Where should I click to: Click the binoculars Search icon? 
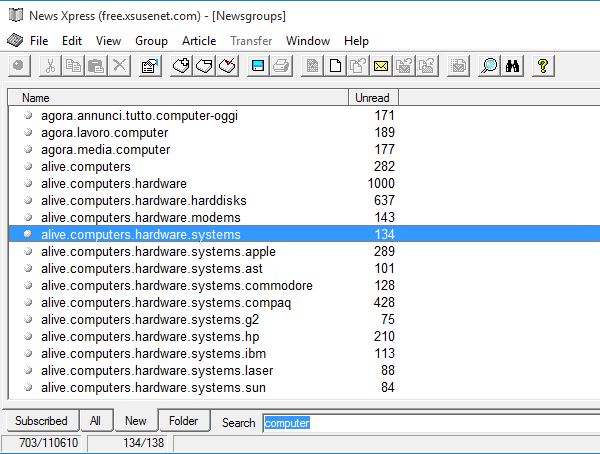[512, 66]
